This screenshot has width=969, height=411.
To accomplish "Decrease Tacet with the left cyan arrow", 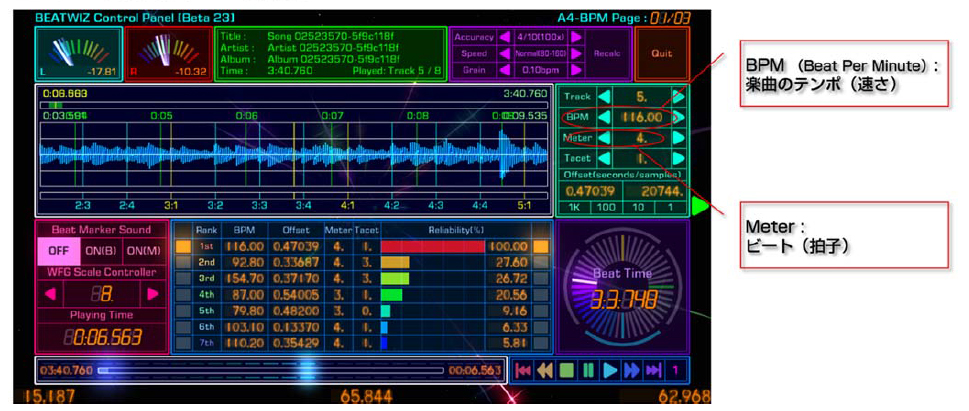I will pos(604,158).
